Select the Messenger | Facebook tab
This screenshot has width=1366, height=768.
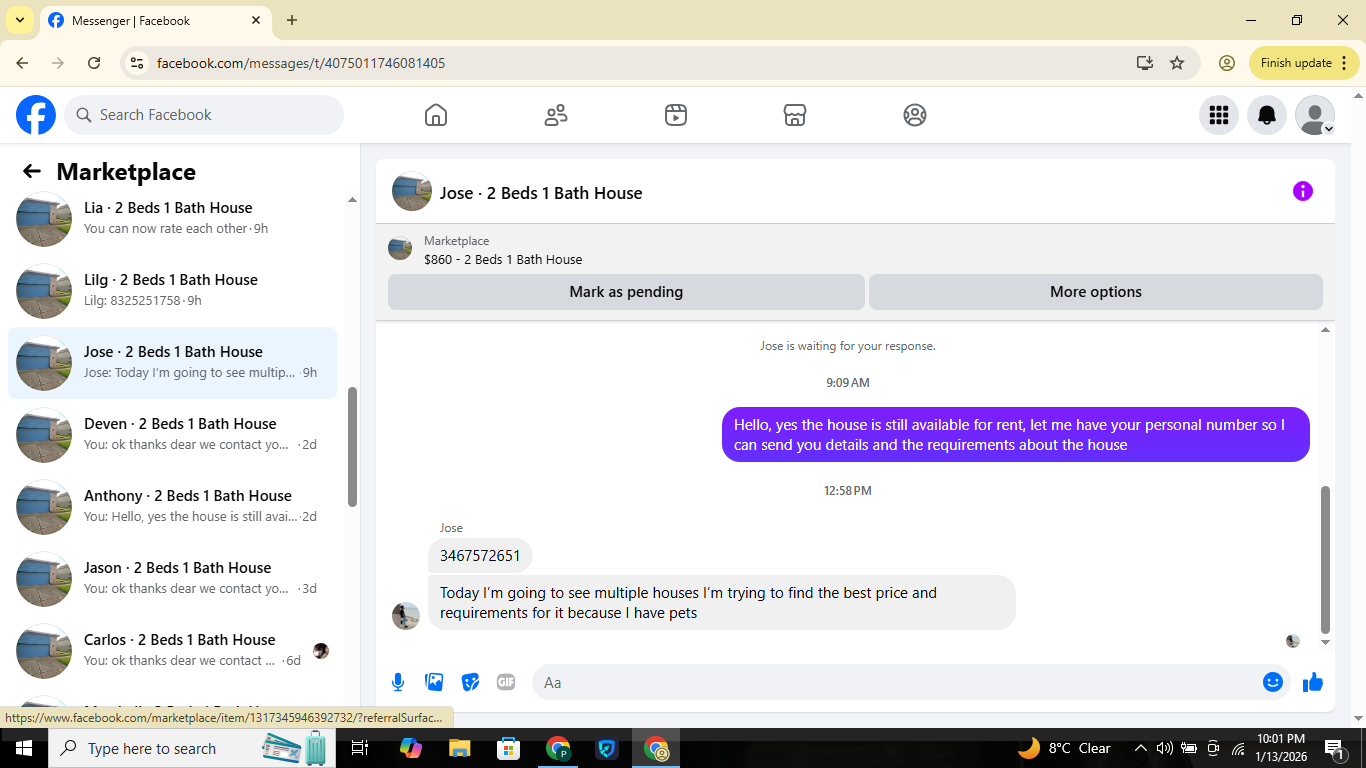point(156,20)
